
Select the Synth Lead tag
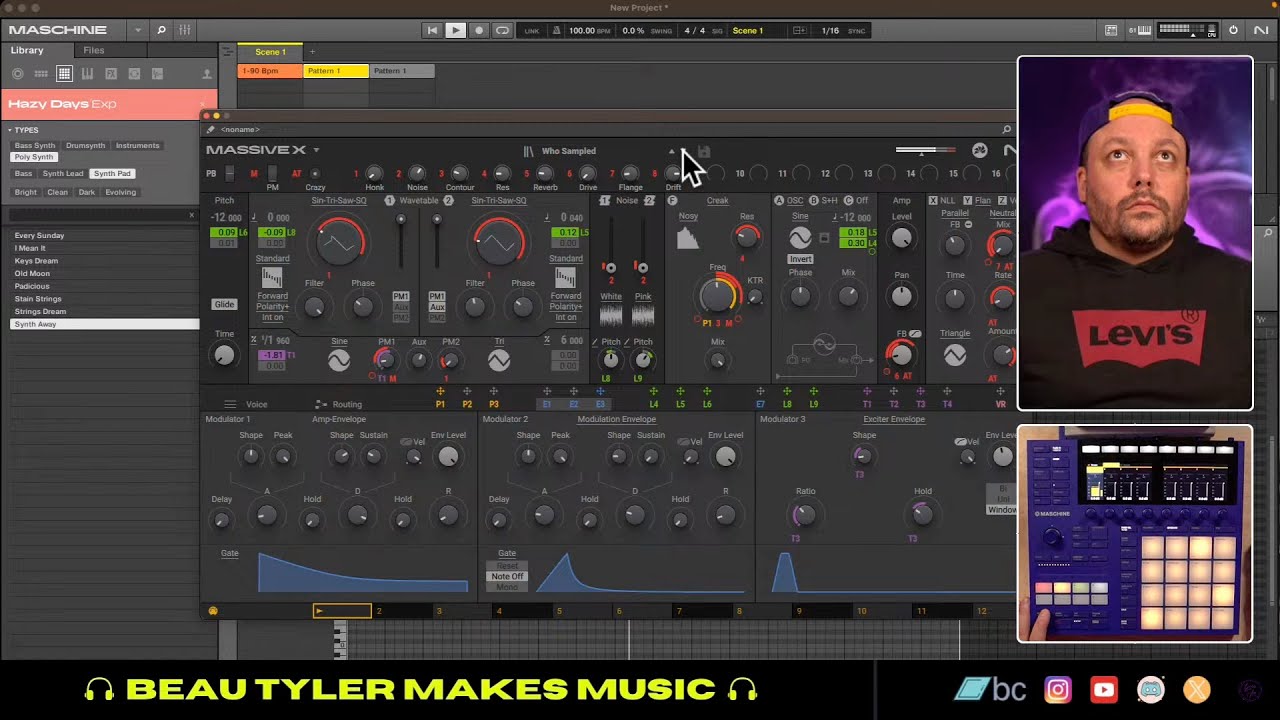(63, 173)
